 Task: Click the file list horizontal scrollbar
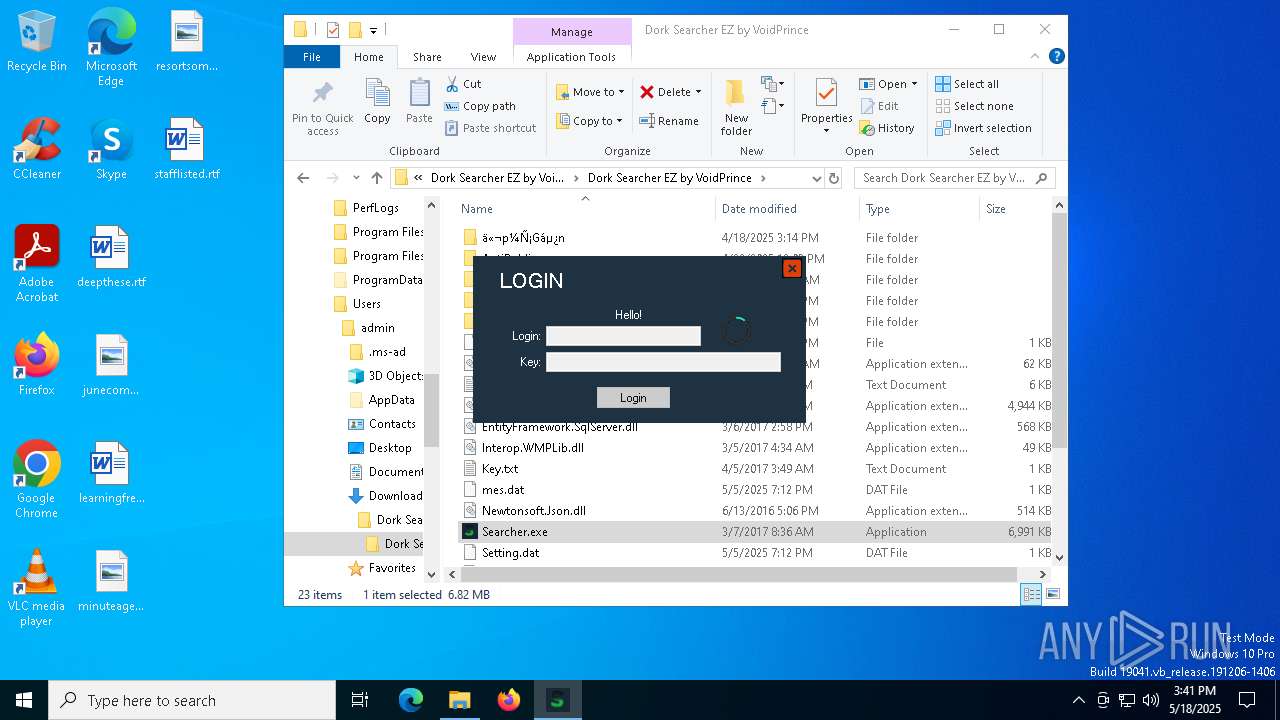point(739,574)
